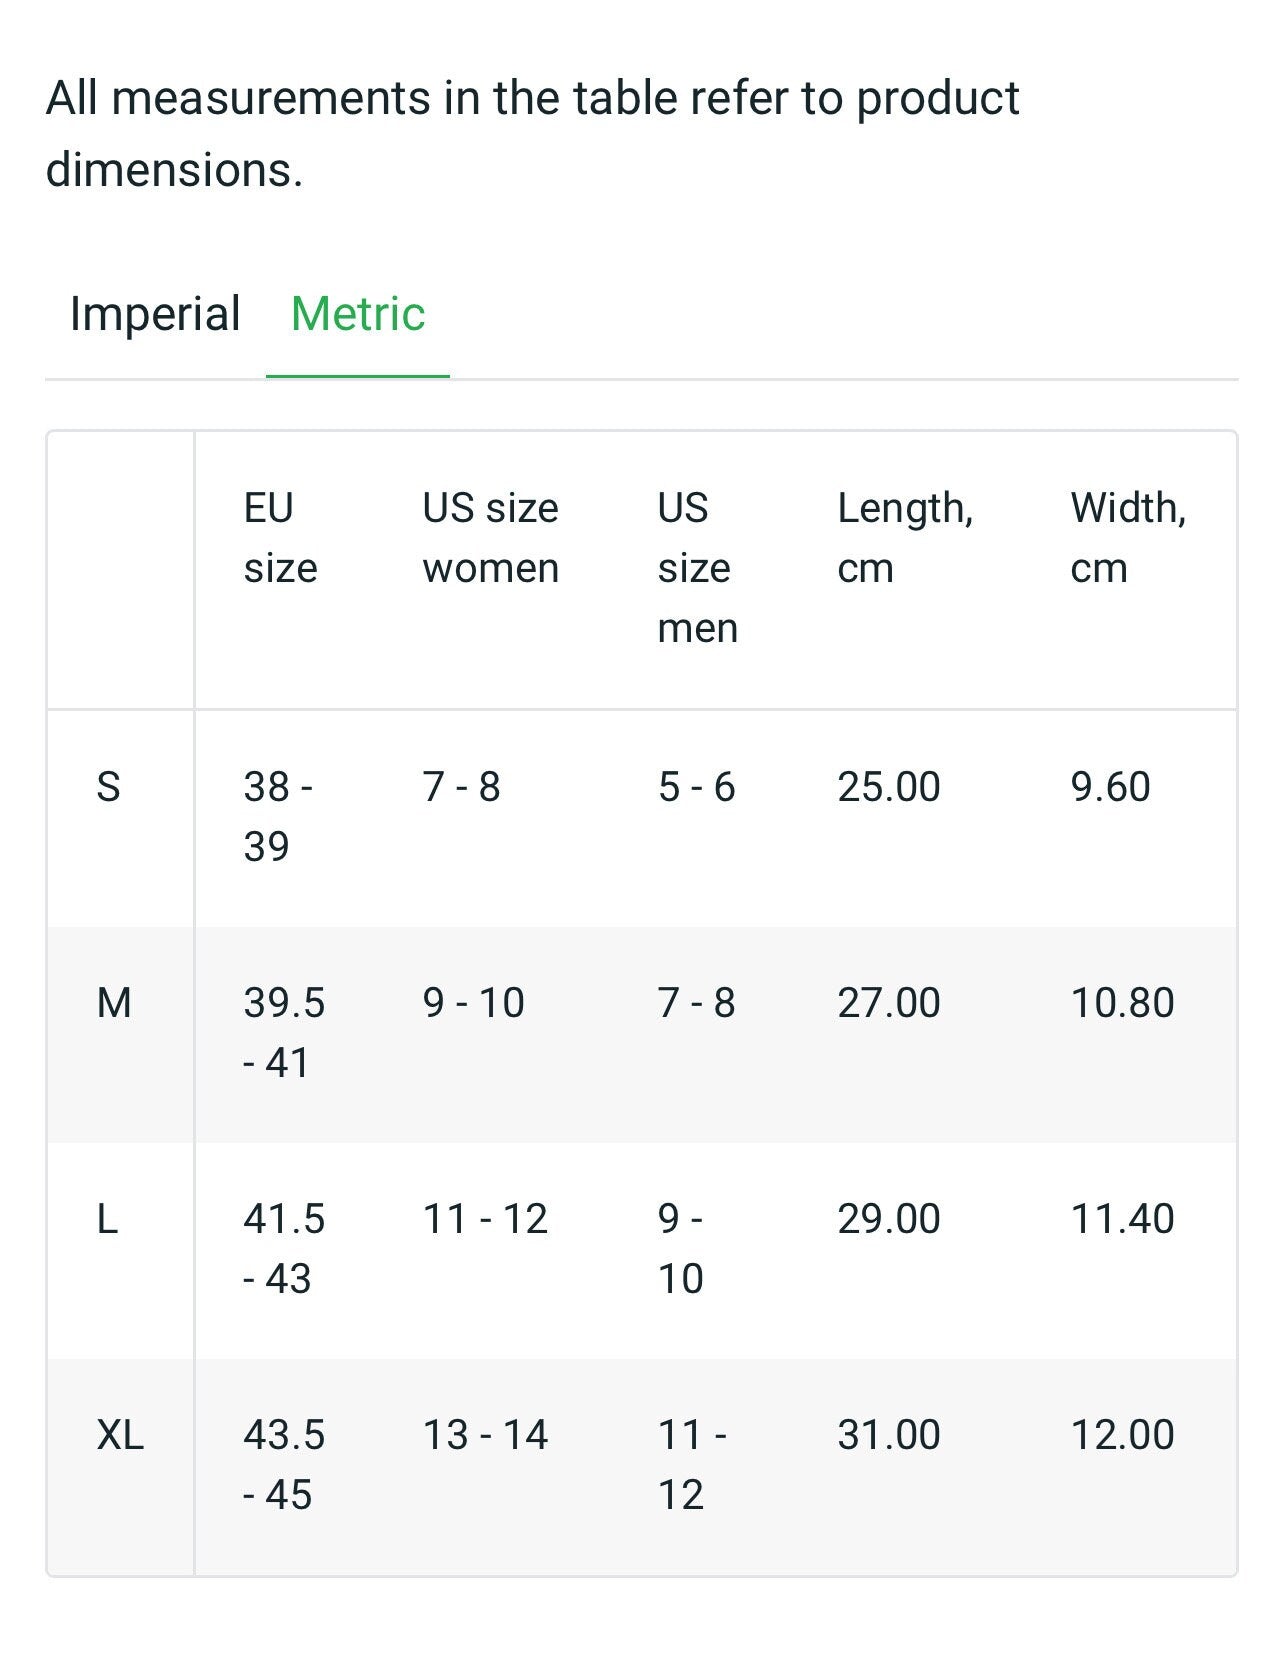The image size is (1284, 1675).
Task: Click the Width, cm column header
Action: click(1127, 538)
